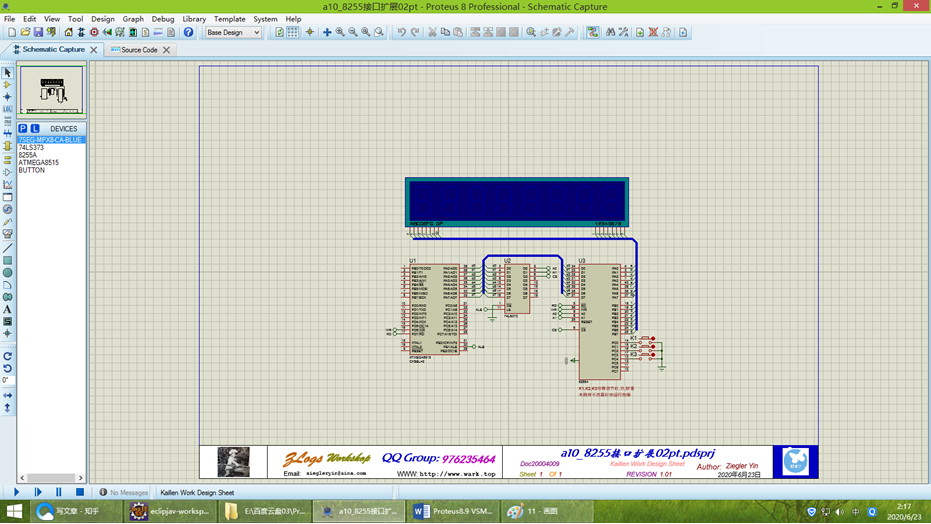Pick devices using the P button

pos(23,129)
